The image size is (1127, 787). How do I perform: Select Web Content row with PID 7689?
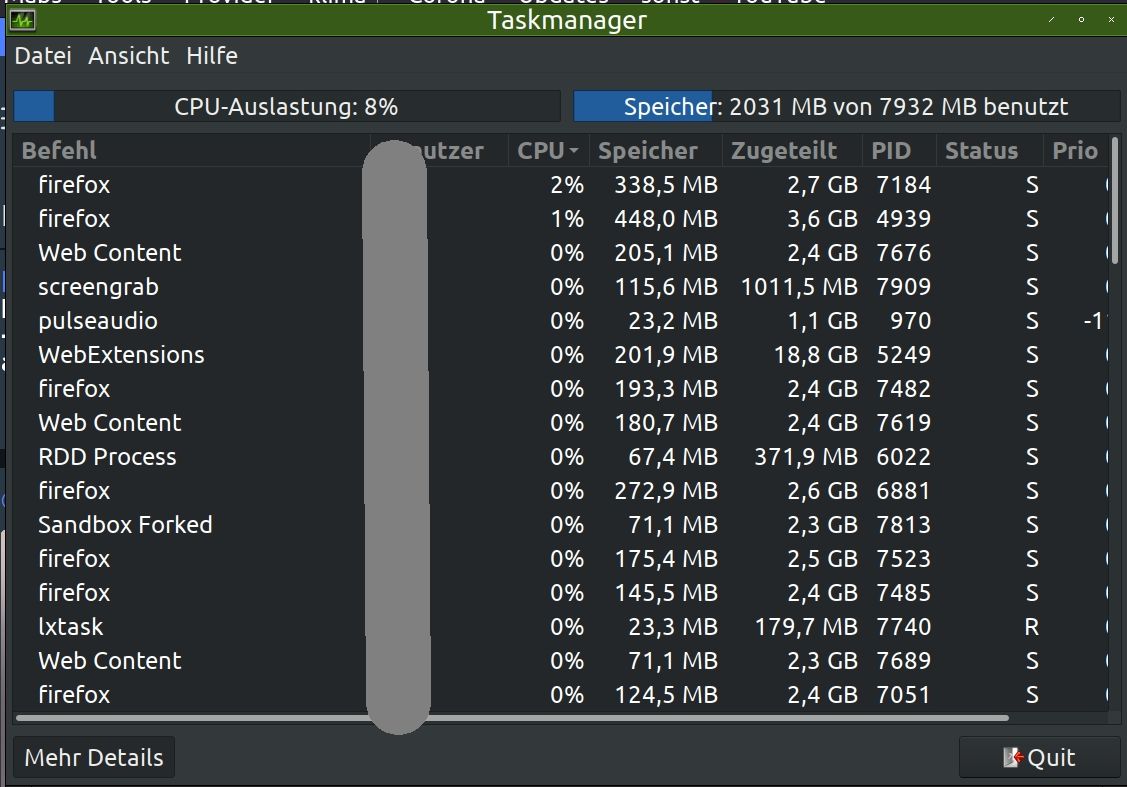[561, 661]
